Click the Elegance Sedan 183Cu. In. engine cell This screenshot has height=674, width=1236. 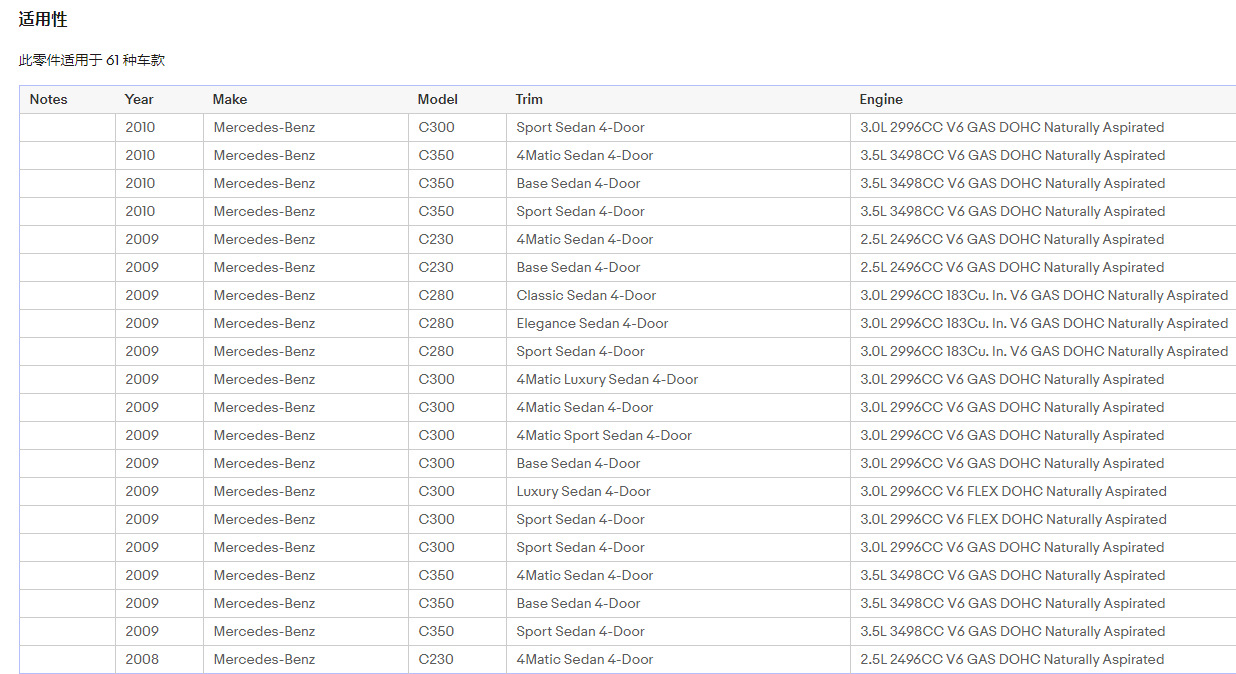click(x=1043, y=324)
